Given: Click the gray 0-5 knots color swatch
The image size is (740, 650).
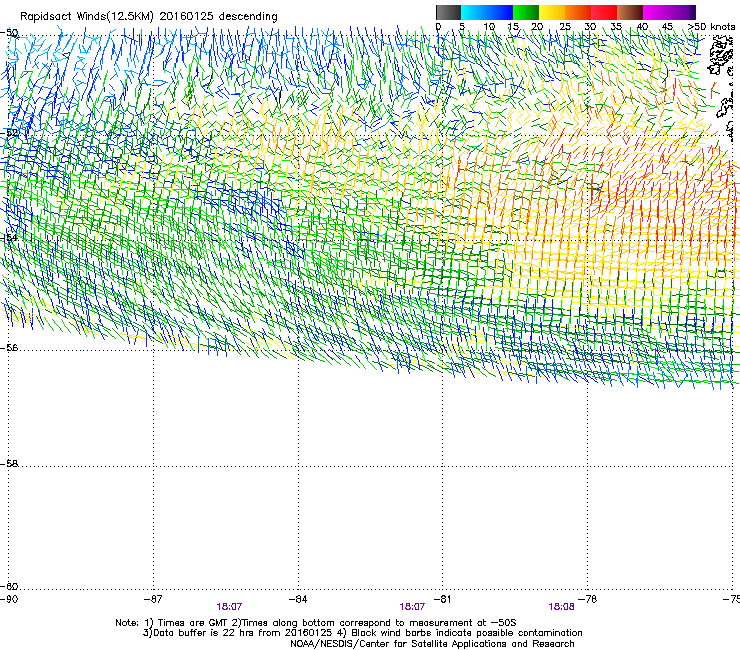Looking at the screenshot, I should pos(448,12).
